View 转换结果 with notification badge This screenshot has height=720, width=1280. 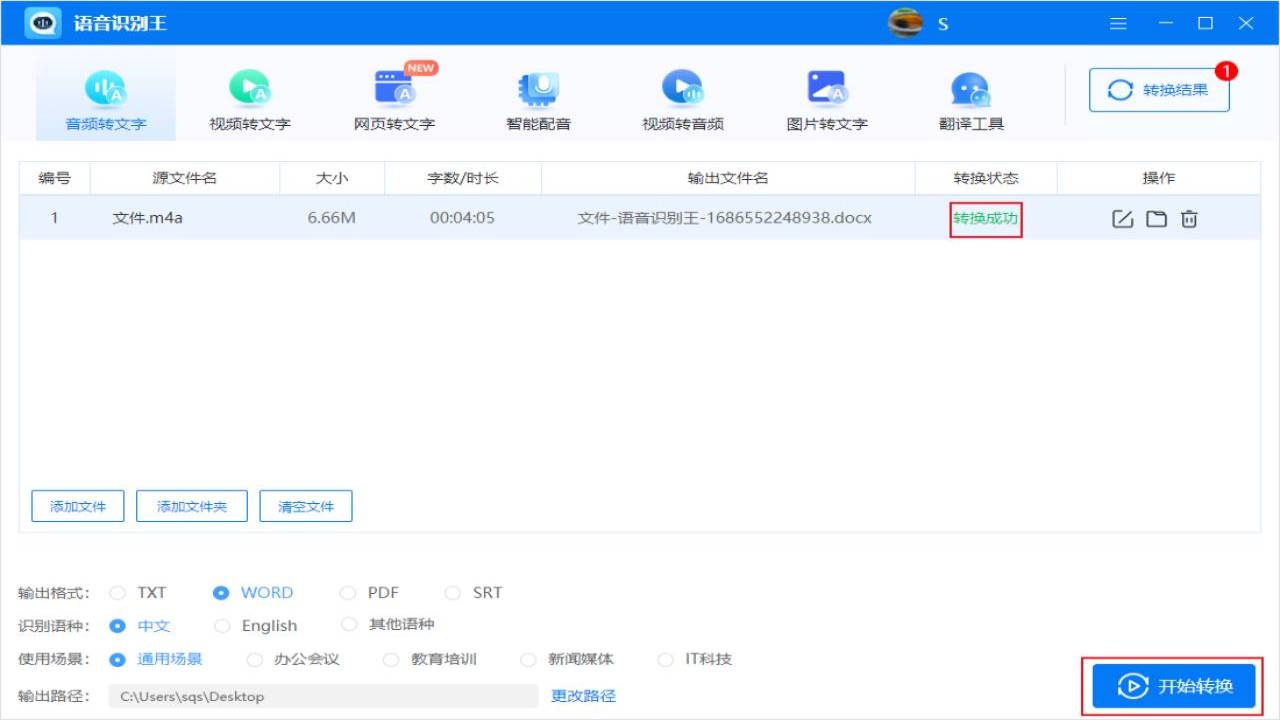click(x=1158, y=89)
